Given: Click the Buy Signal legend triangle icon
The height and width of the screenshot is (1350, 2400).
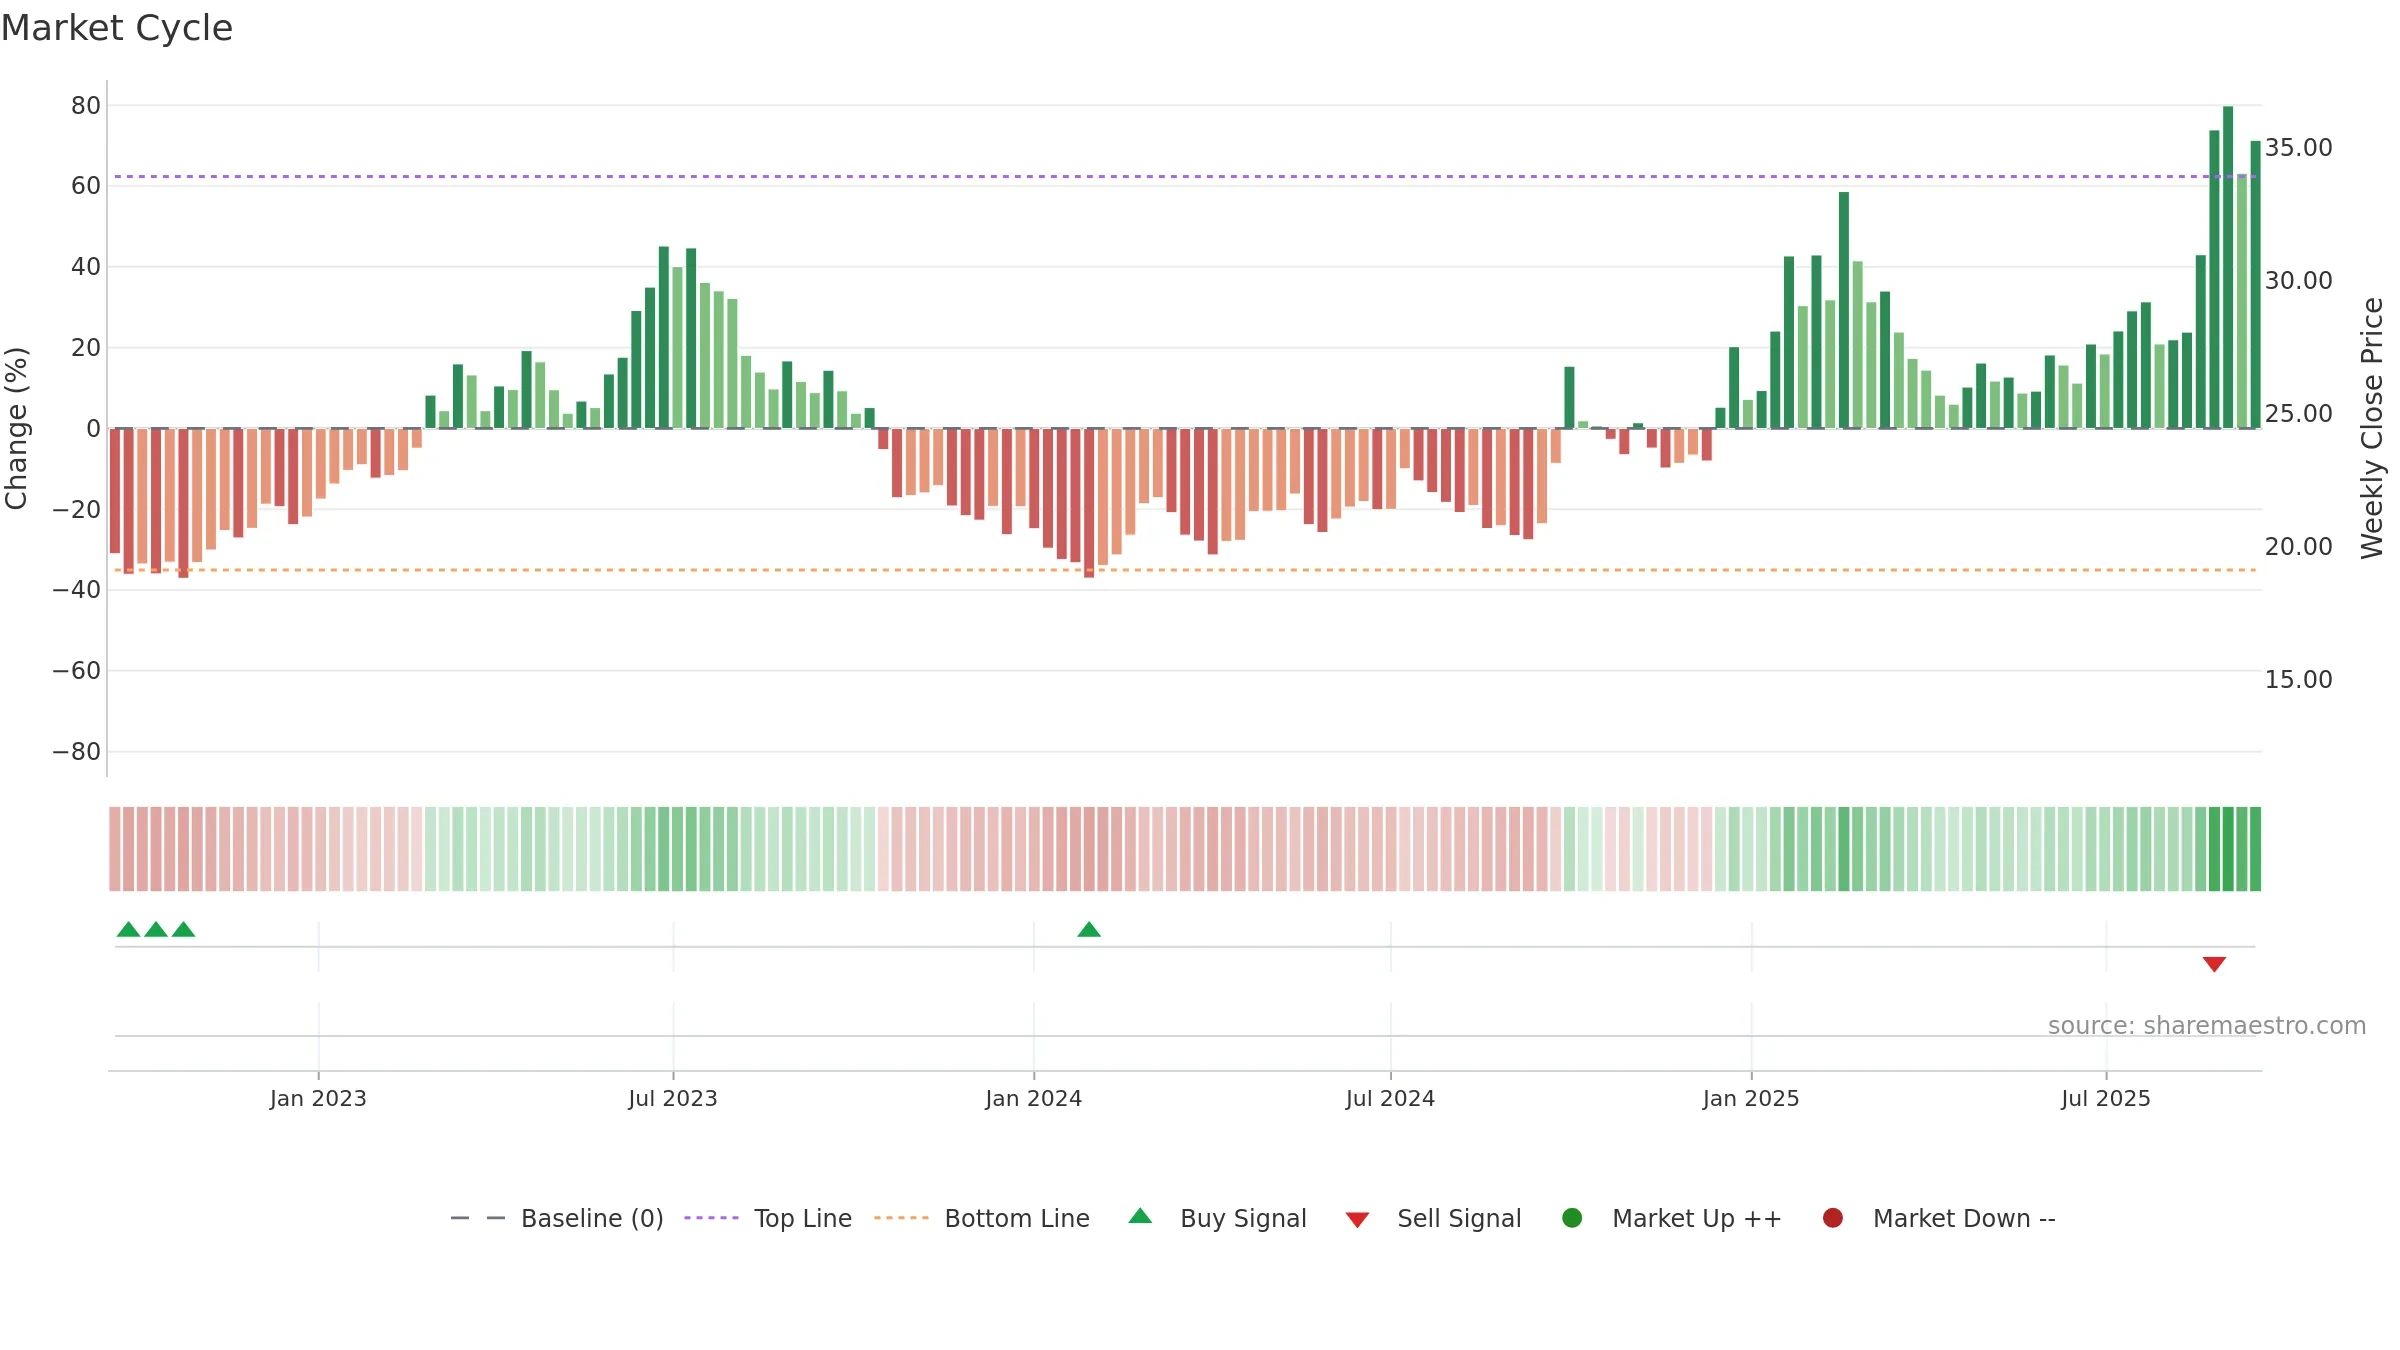Looking at the screenshot, I should [1140, 1217].
